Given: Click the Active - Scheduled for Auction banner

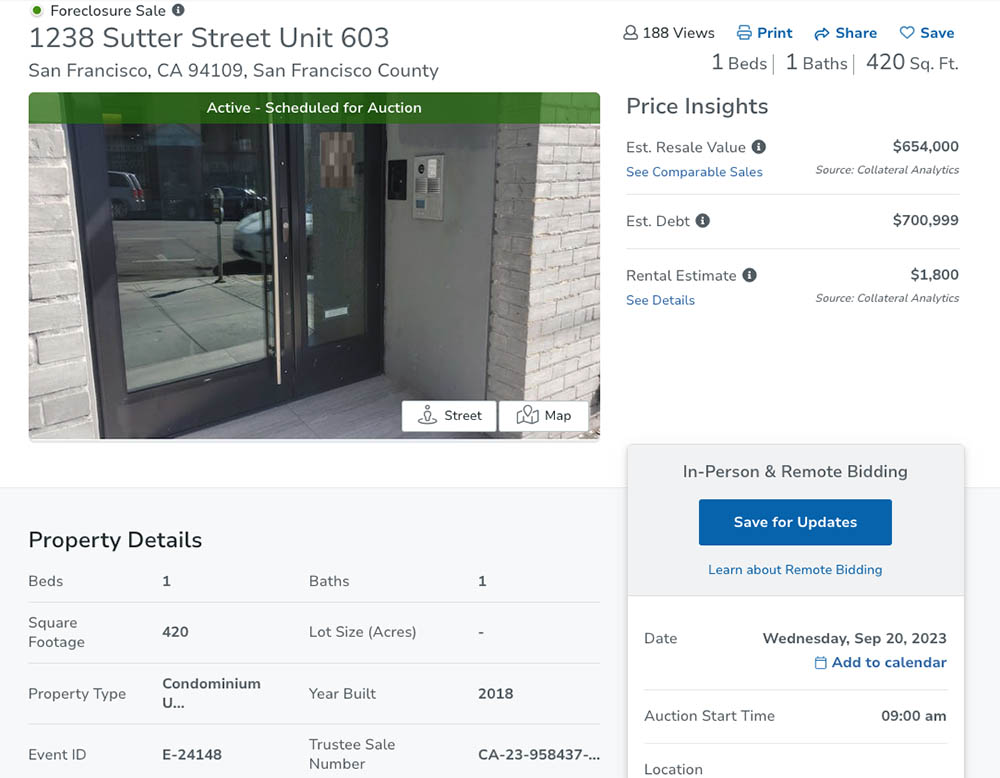Looking at the screenshot, I should point(314,108).
